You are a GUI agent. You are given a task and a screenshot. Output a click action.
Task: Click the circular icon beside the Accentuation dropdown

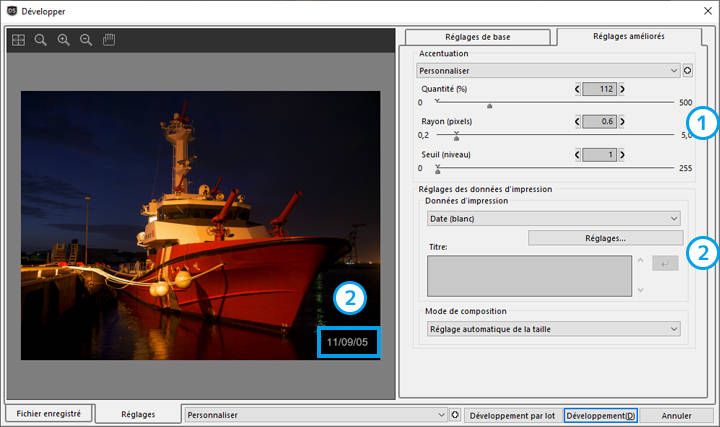point(687,71)
